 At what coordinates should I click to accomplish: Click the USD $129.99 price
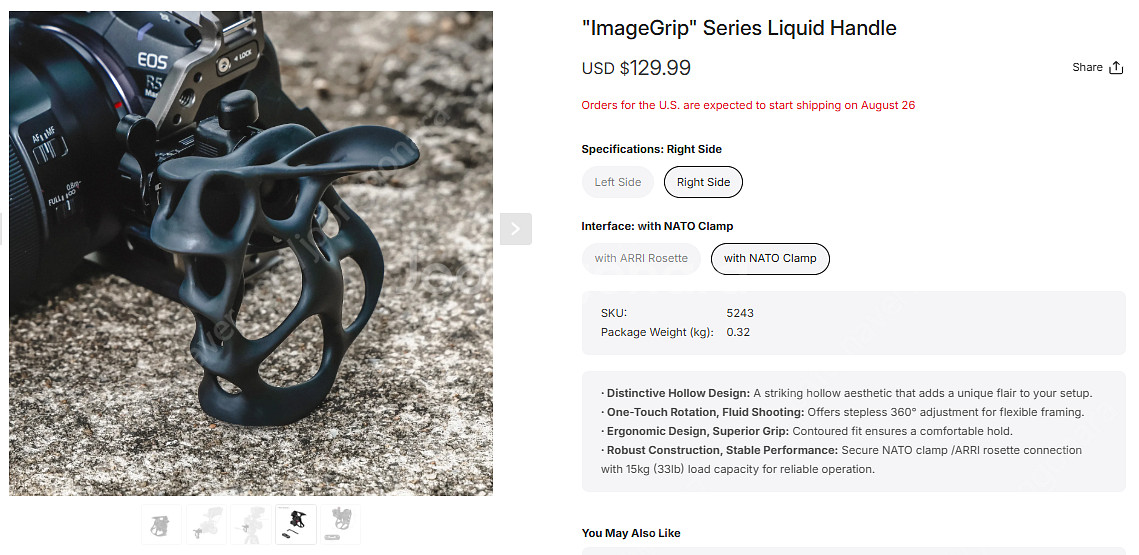(636, 68)
